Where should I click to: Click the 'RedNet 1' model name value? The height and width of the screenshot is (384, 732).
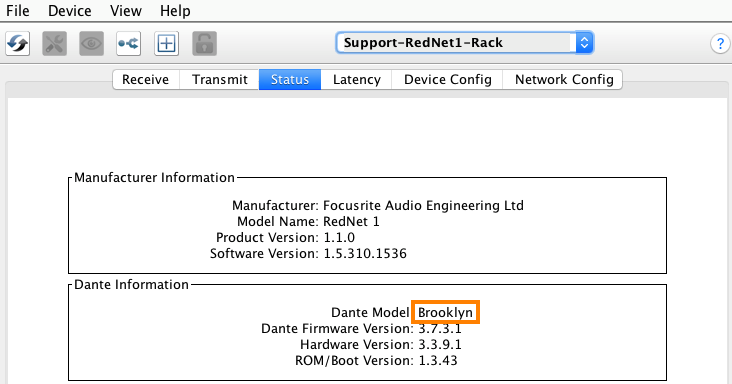352,222
